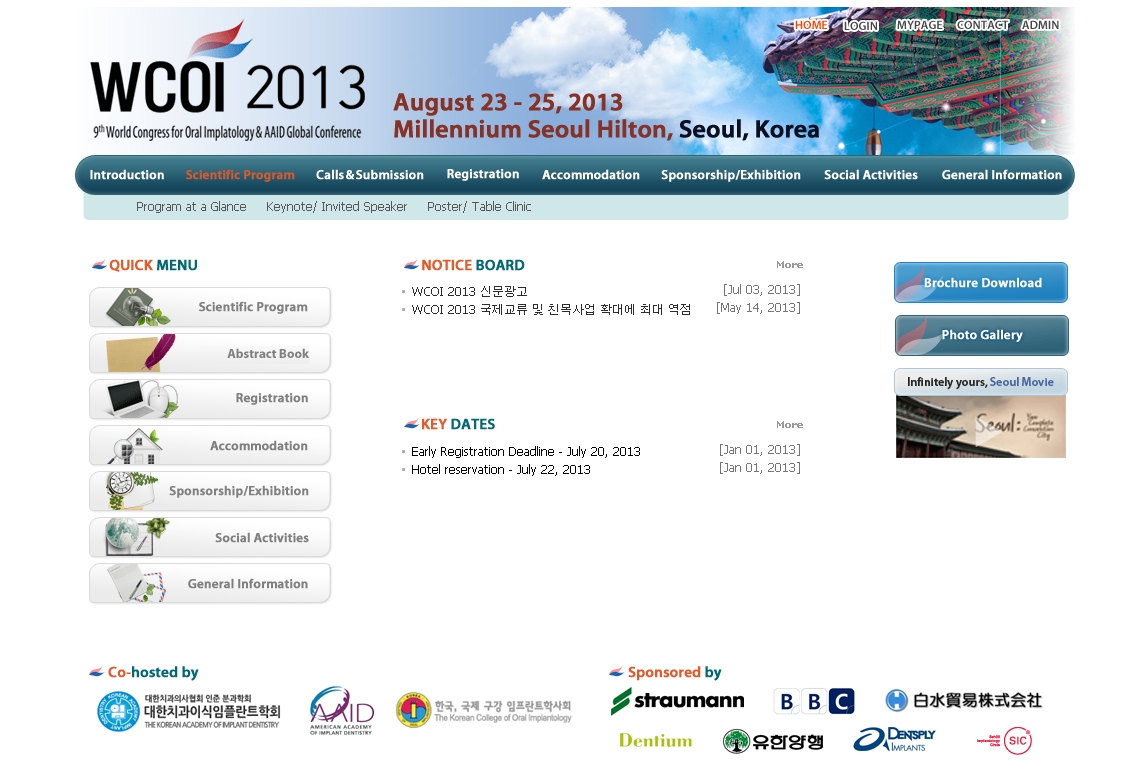Open Registration in the main navigation bar
Viewport: 1145px width, 776px height.
point(483,174)
